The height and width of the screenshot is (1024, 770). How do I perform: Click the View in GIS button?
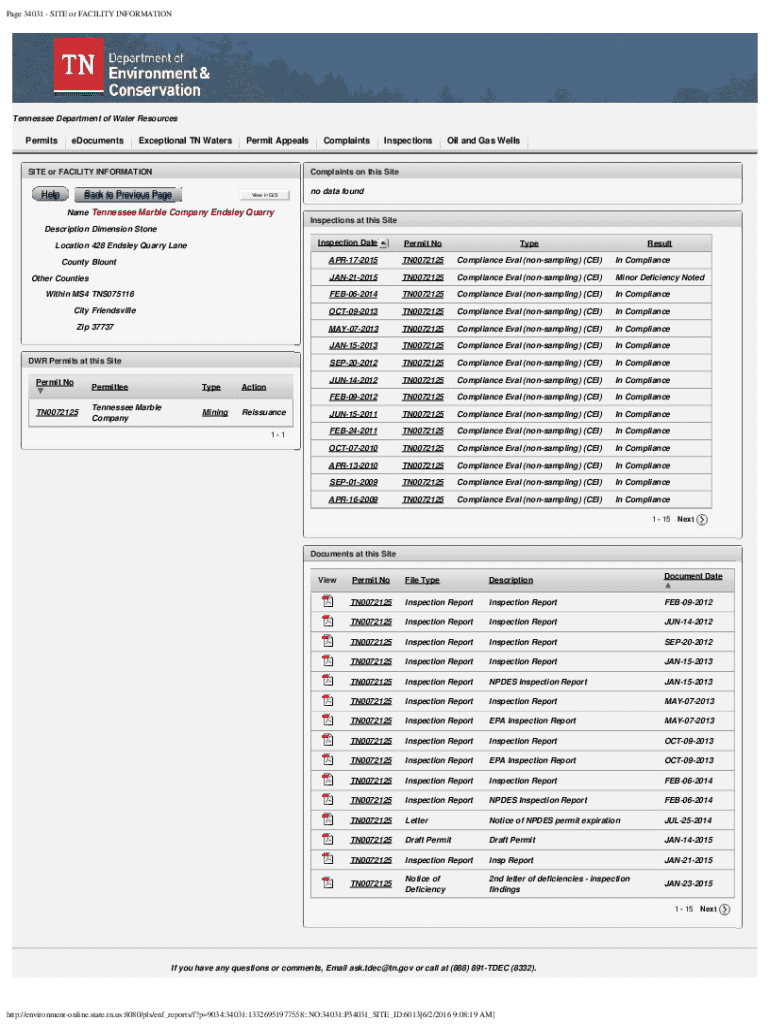264,194
